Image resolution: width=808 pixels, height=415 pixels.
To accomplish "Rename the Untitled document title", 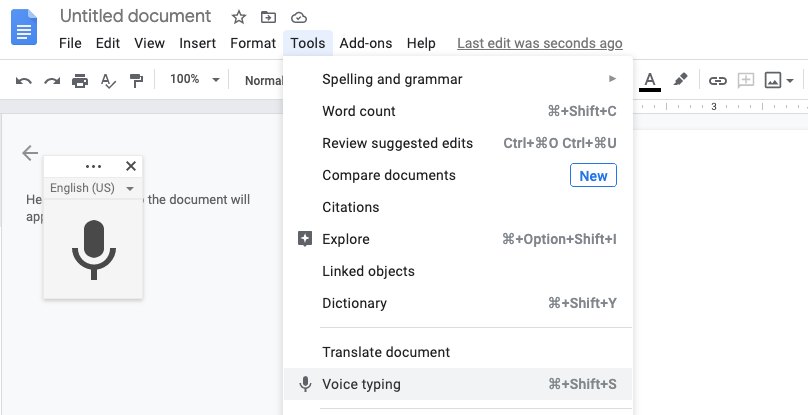I will [136, 16].
